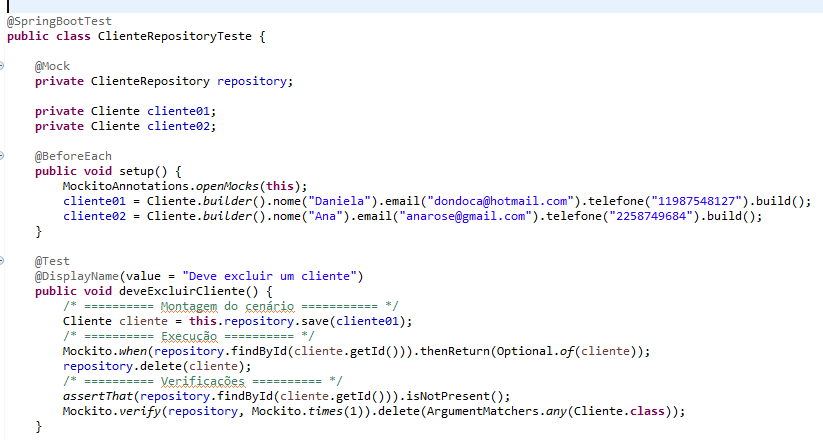This screenshot has height=440, width=823.
Task: Click the thenReturn method call
Action: coord(455,351)
